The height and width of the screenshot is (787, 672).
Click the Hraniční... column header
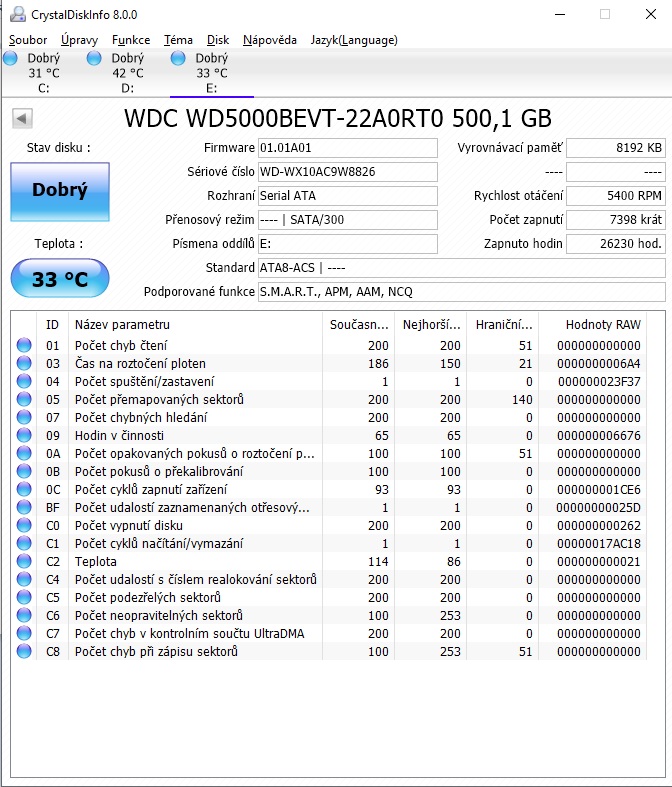pos(503,325)
